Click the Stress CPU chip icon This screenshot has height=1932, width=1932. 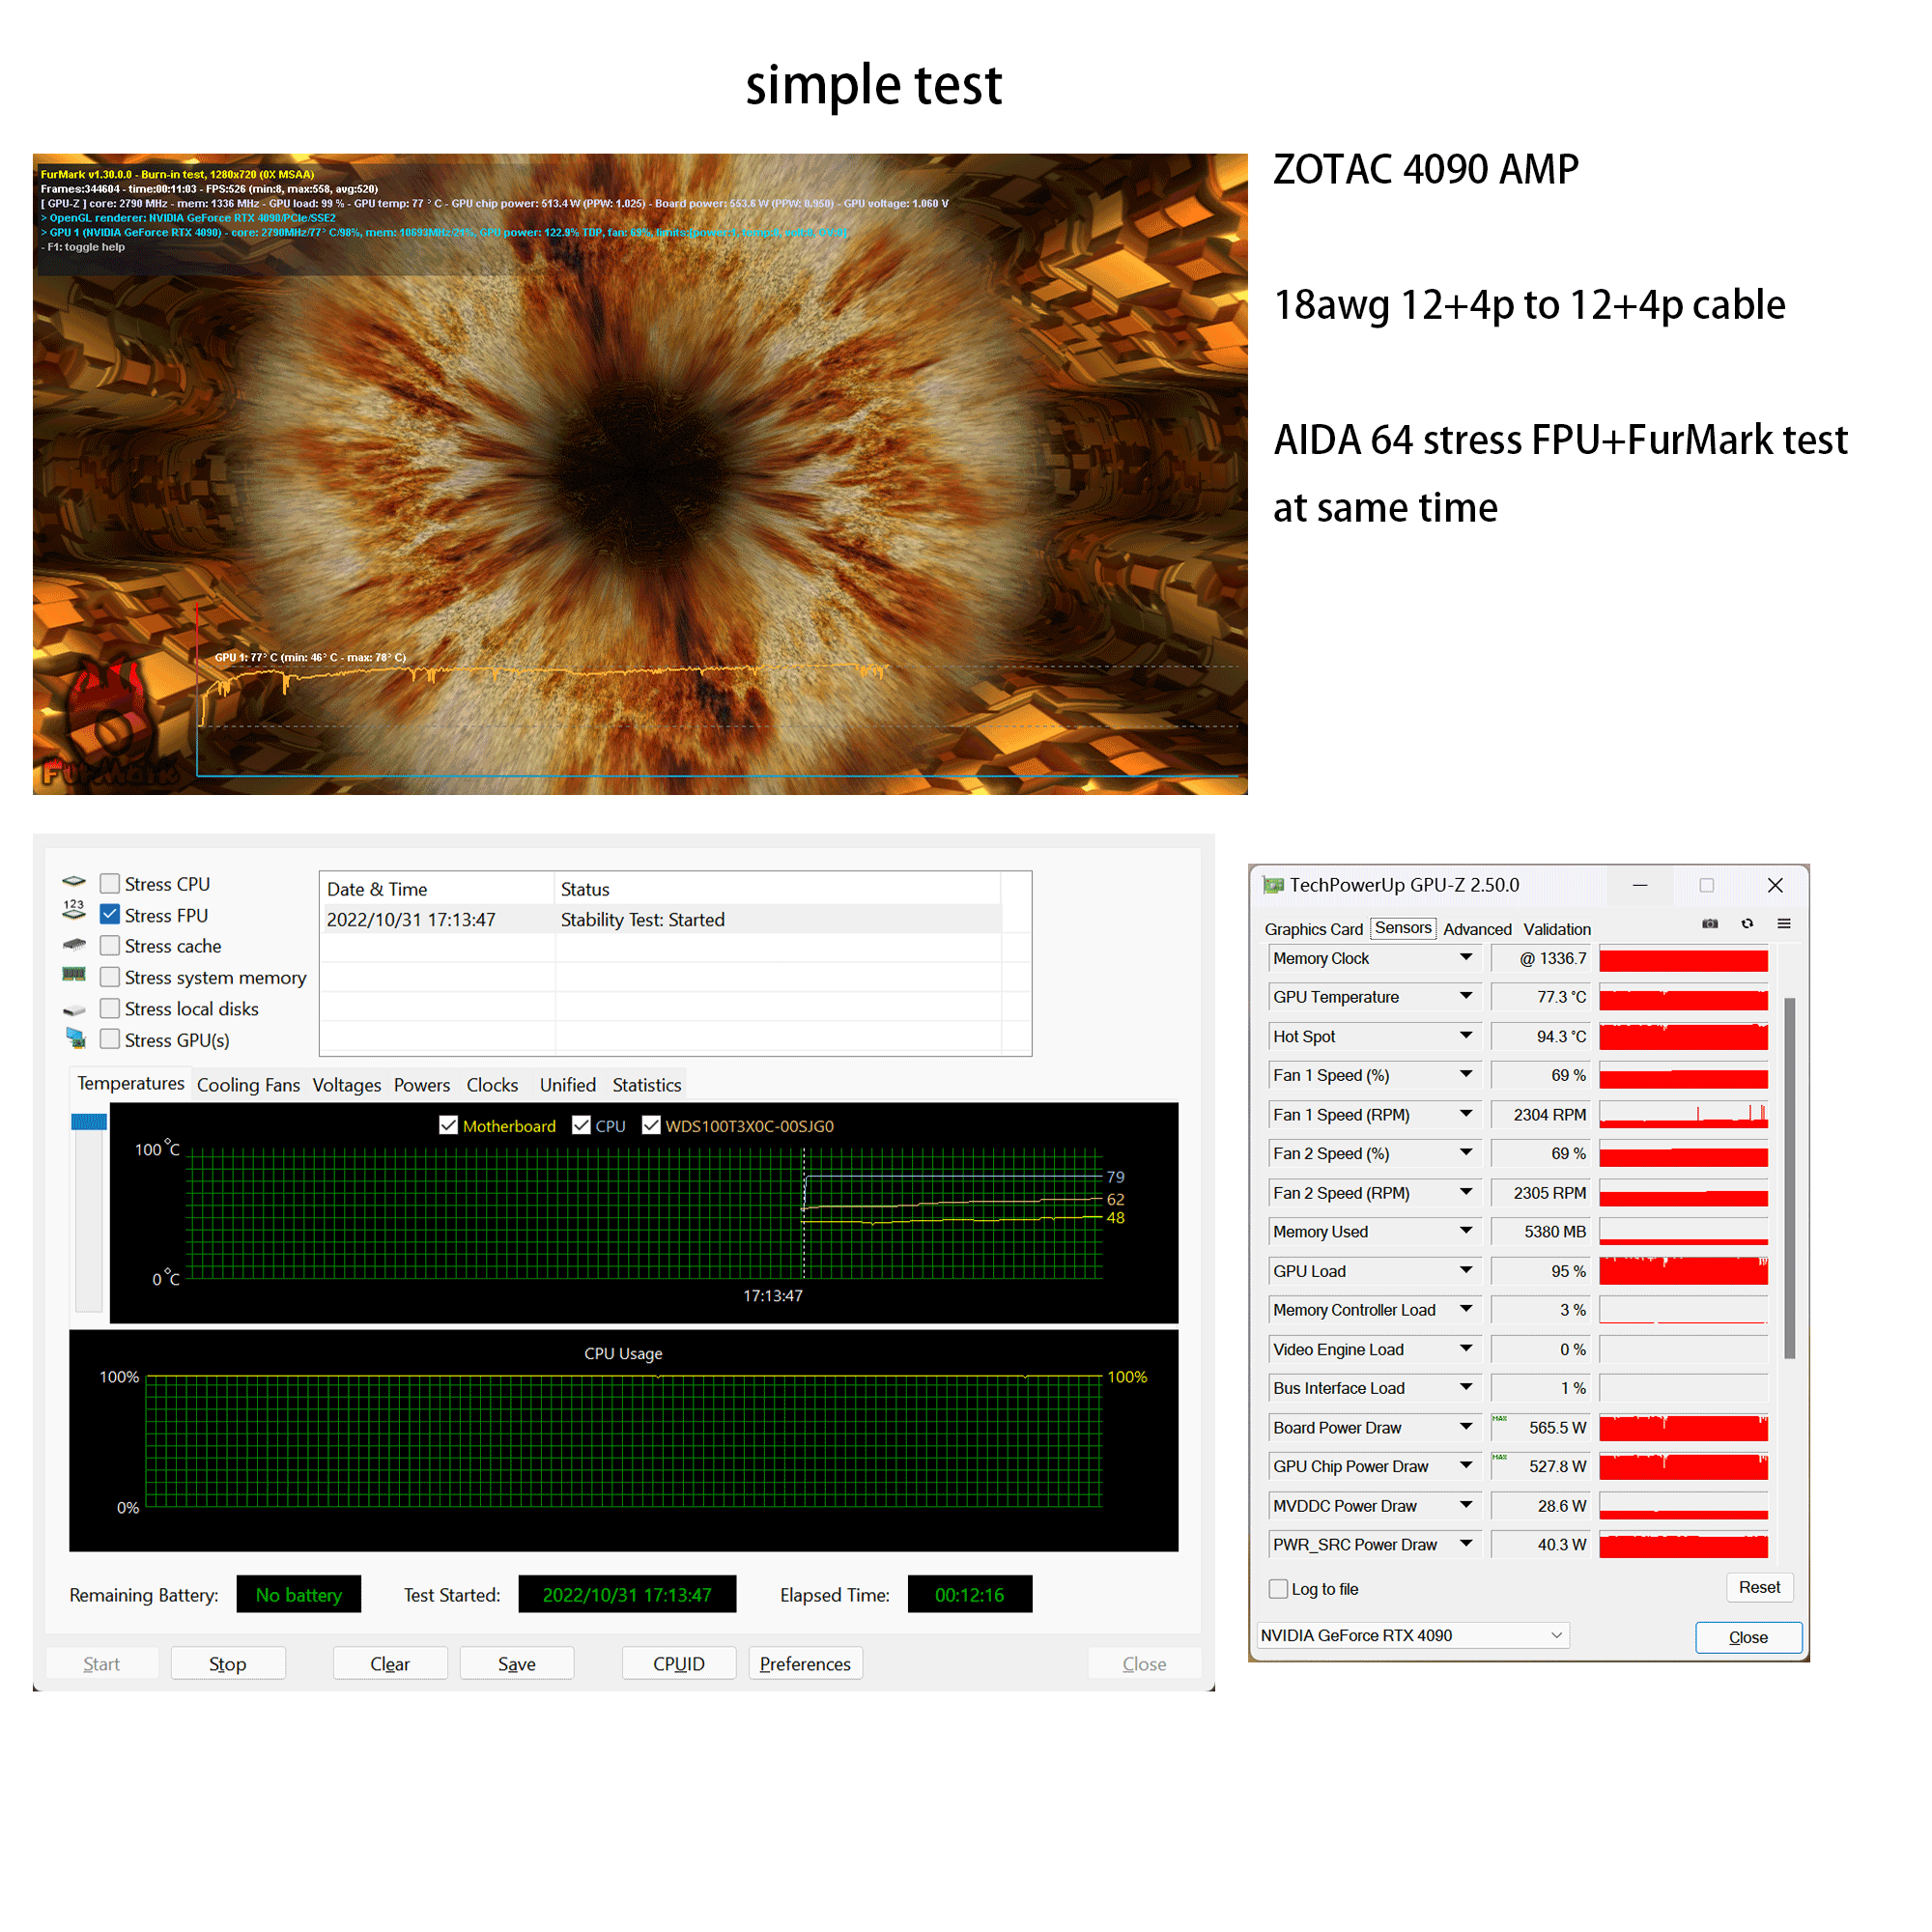[74, 882]
